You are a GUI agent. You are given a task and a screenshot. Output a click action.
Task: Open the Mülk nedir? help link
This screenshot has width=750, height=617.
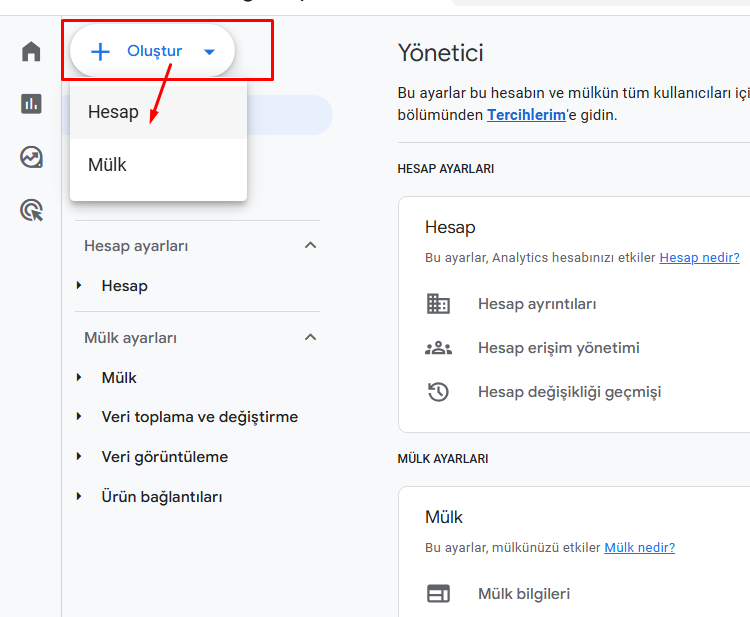[x=639, y=548]
